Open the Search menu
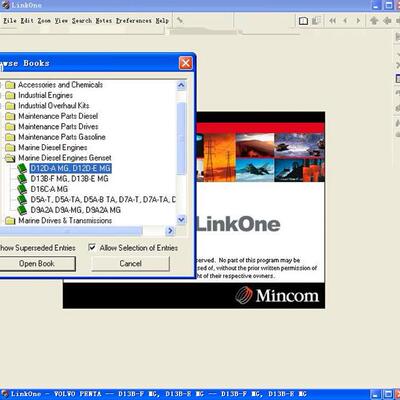 (82, 21)
